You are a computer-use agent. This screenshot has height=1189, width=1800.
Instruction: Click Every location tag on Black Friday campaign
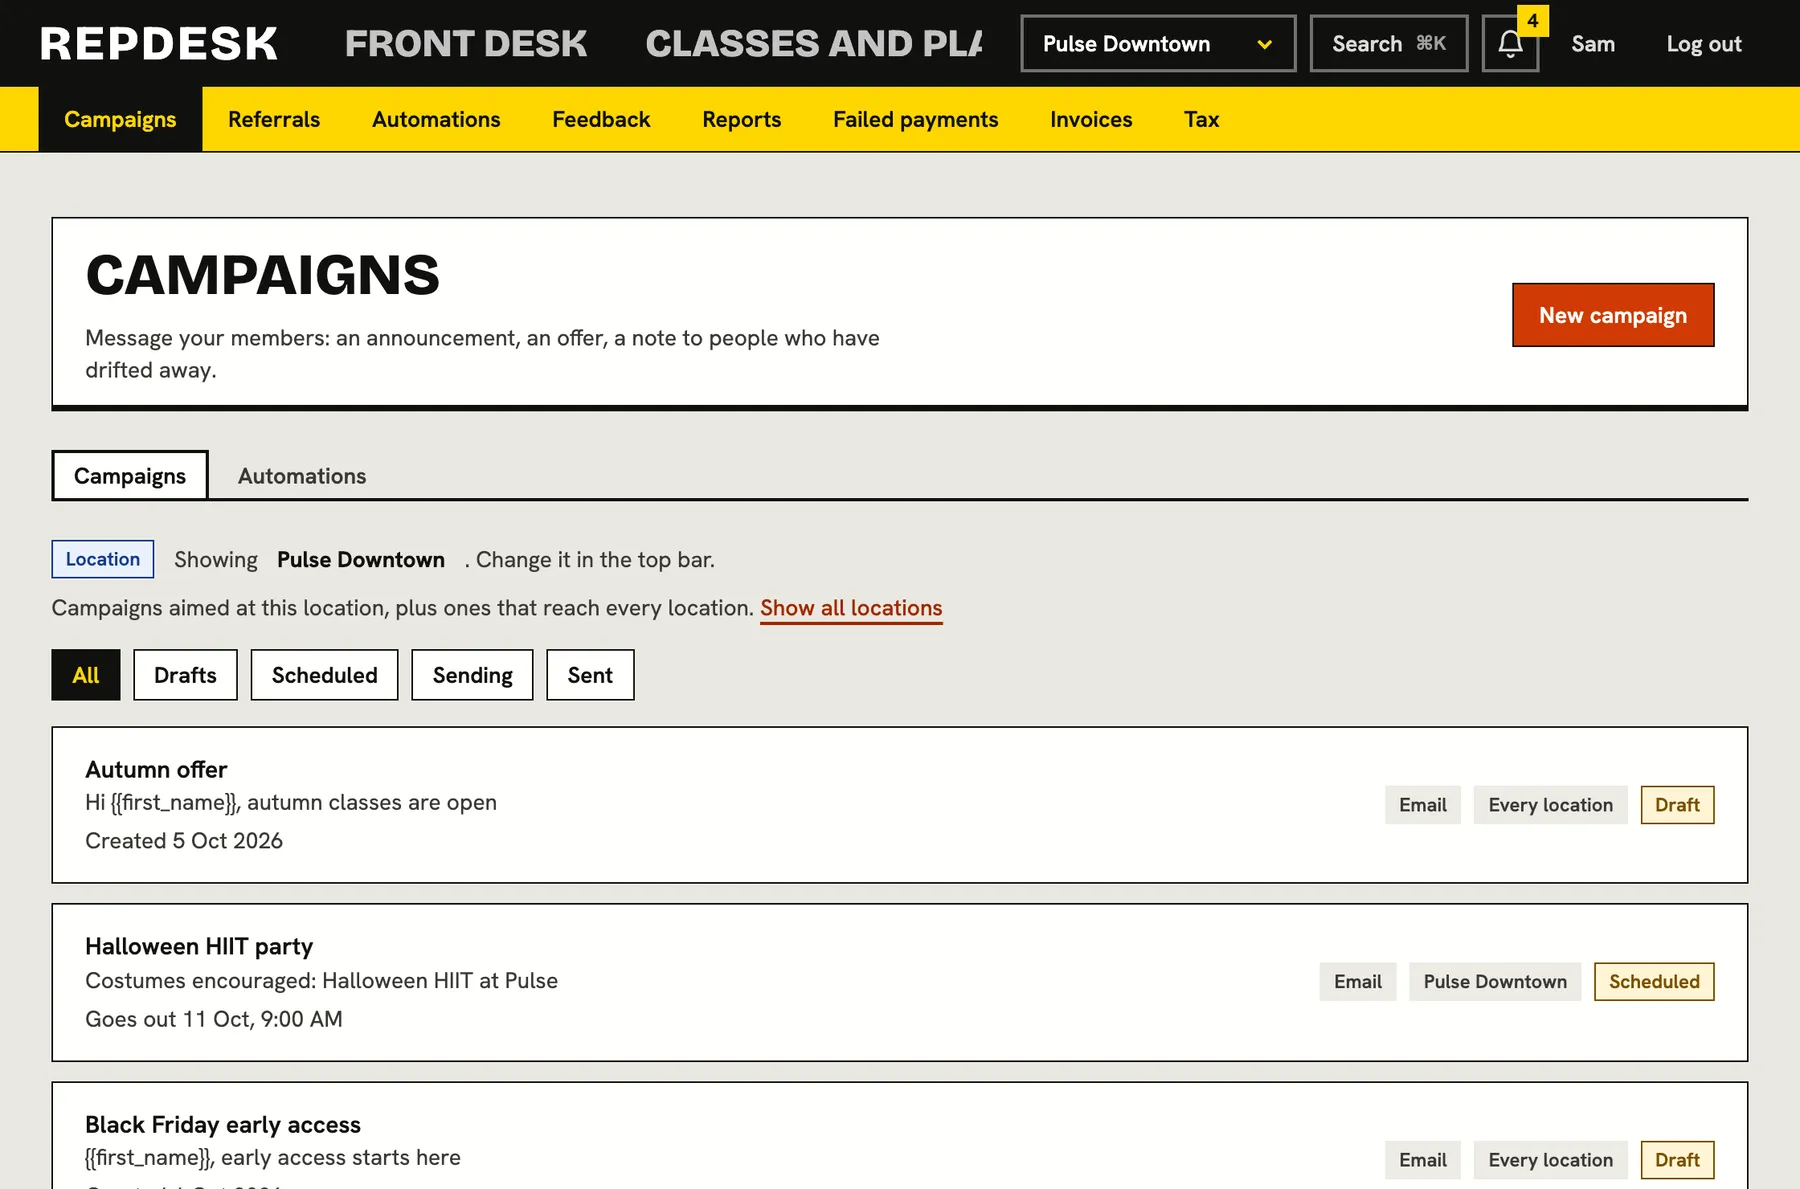click(1550, 1160)
